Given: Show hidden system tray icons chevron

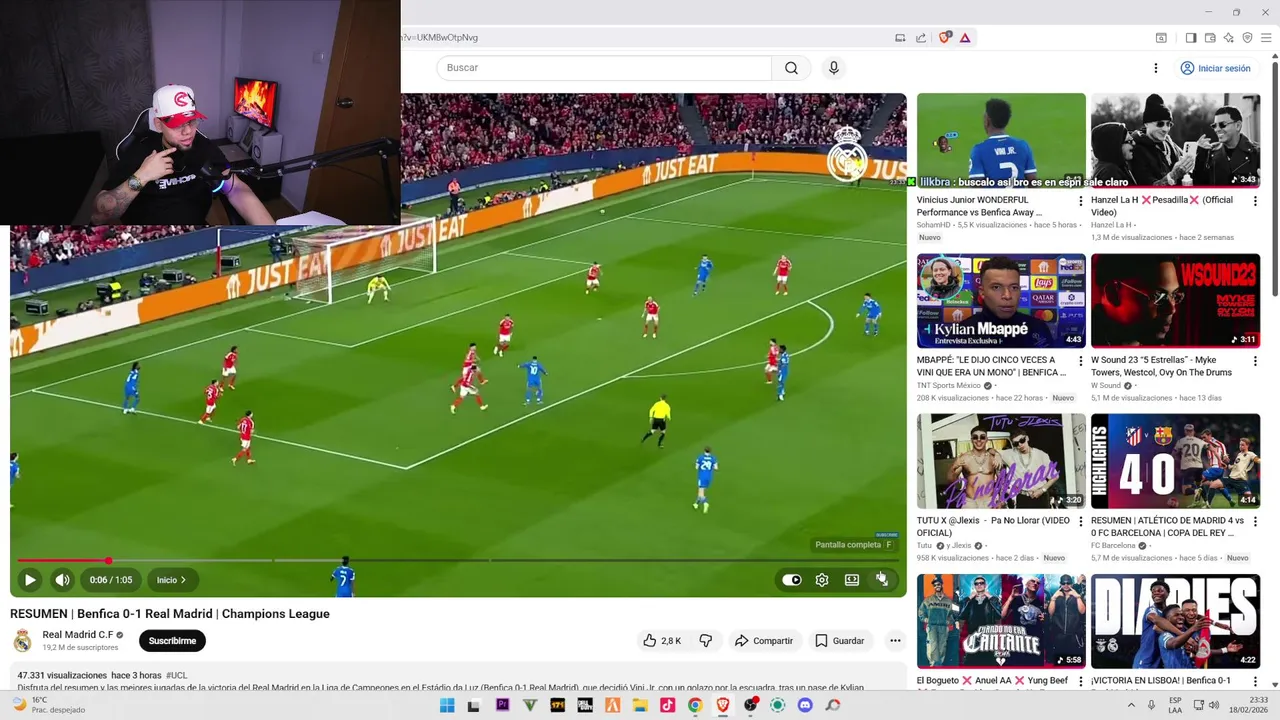Looking at the screenshot, I should [x=1132, y=705].
